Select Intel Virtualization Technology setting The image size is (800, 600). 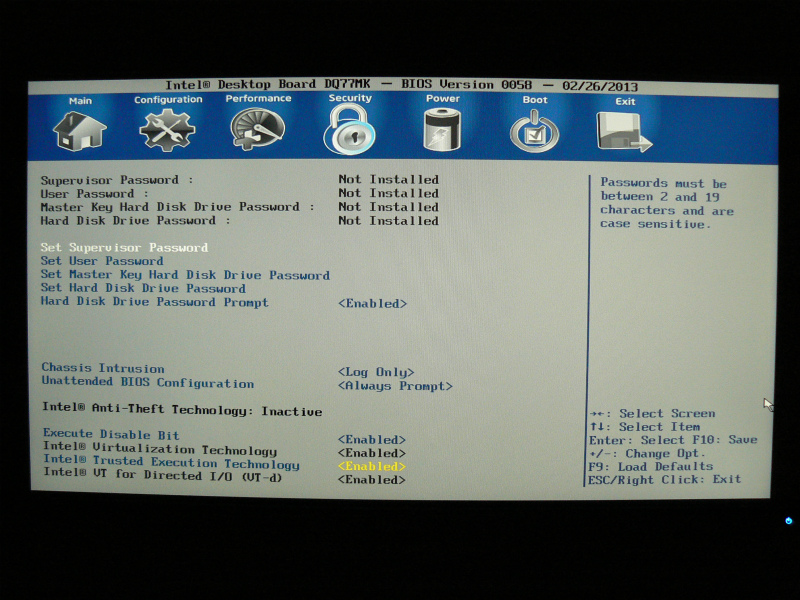(x=160, y=449)
